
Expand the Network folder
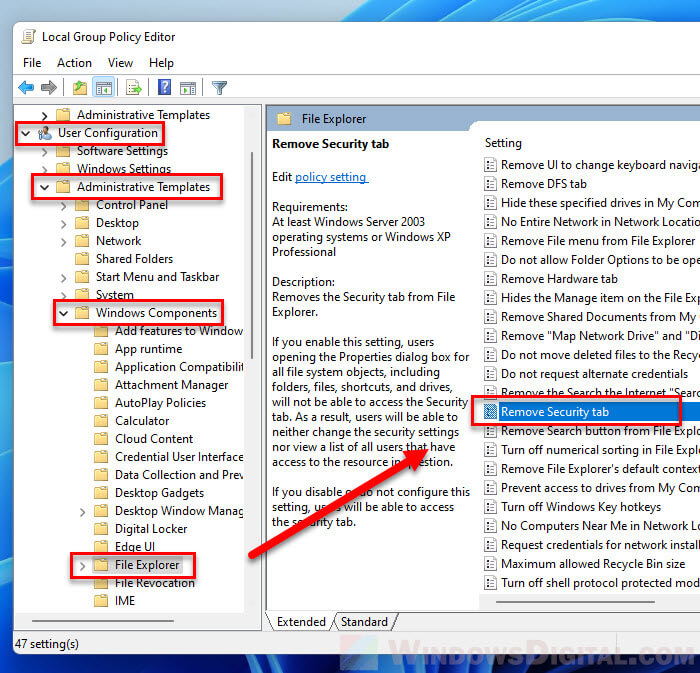(63, 242)
